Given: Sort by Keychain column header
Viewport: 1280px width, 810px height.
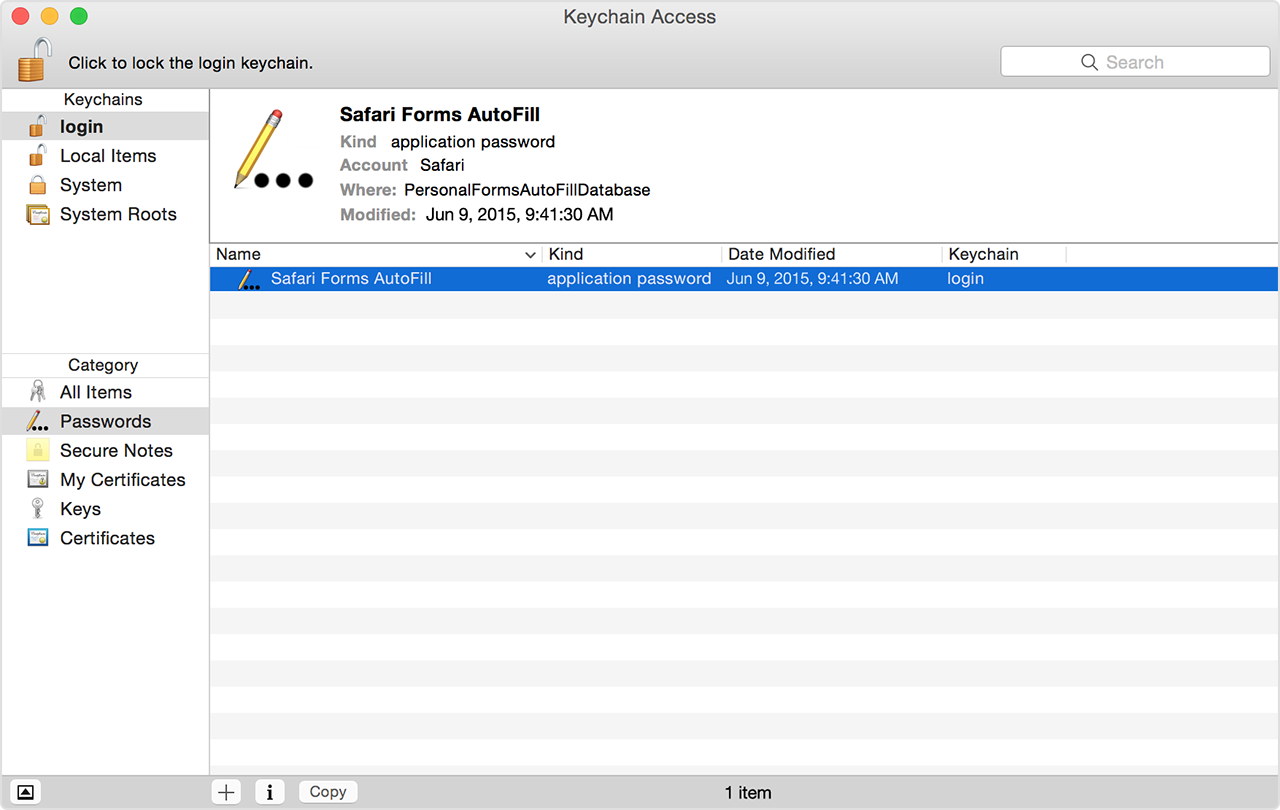Looking at the screenshot, I should coord(1004,254).
